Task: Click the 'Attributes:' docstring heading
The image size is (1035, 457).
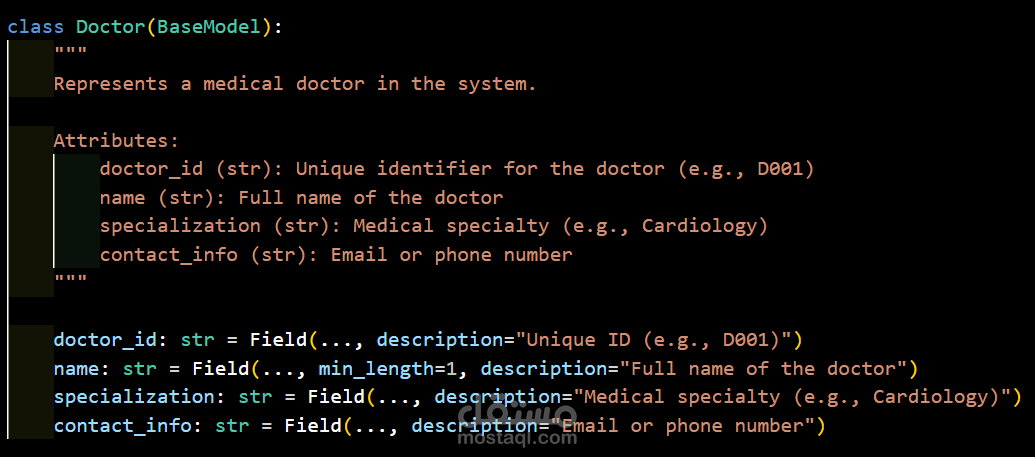Action: click(116, 141)
